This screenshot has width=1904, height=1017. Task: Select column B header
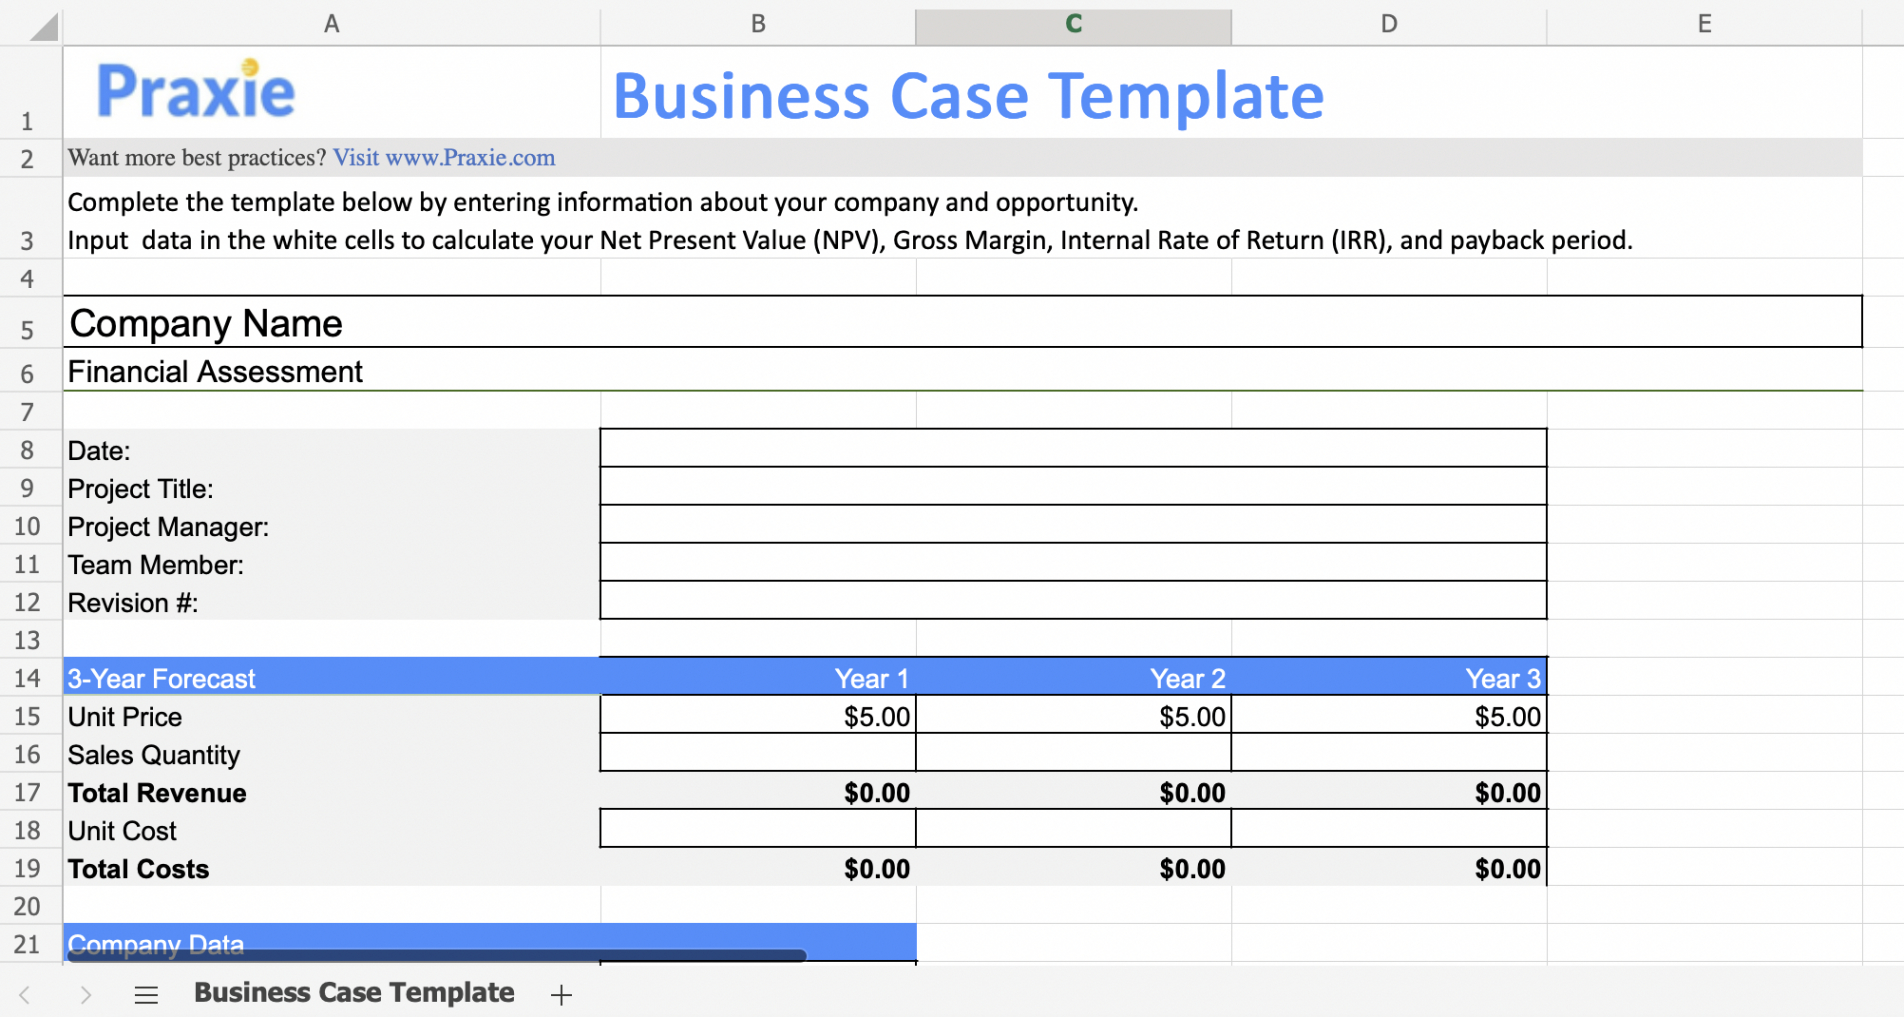pos(758,24)
